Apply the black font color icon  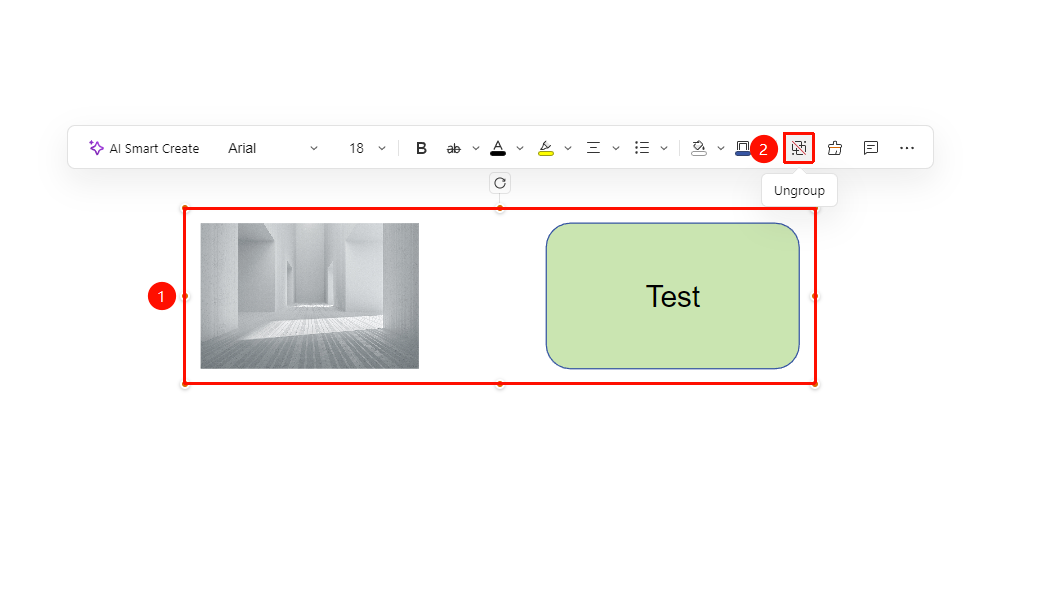pos(498,148)
